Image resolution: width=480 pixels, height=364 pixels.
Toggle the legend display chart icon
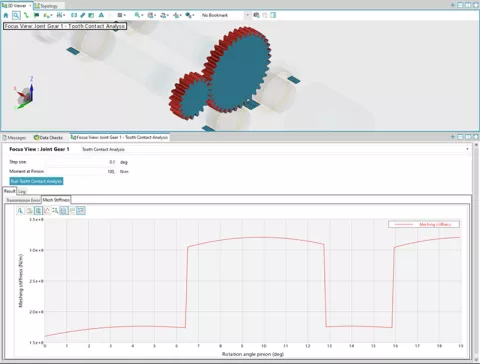click(x=81, y=211)
